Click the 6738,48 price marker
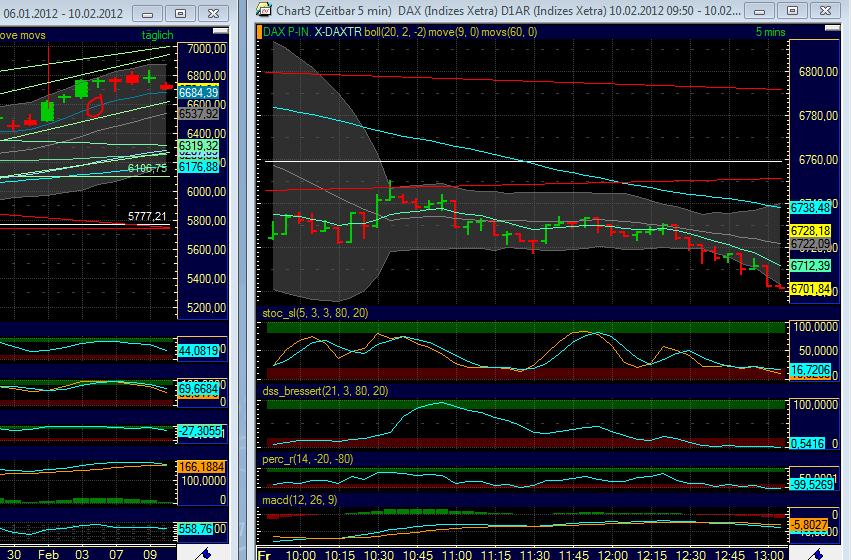The image size is (851, 560). click(810, 208)
